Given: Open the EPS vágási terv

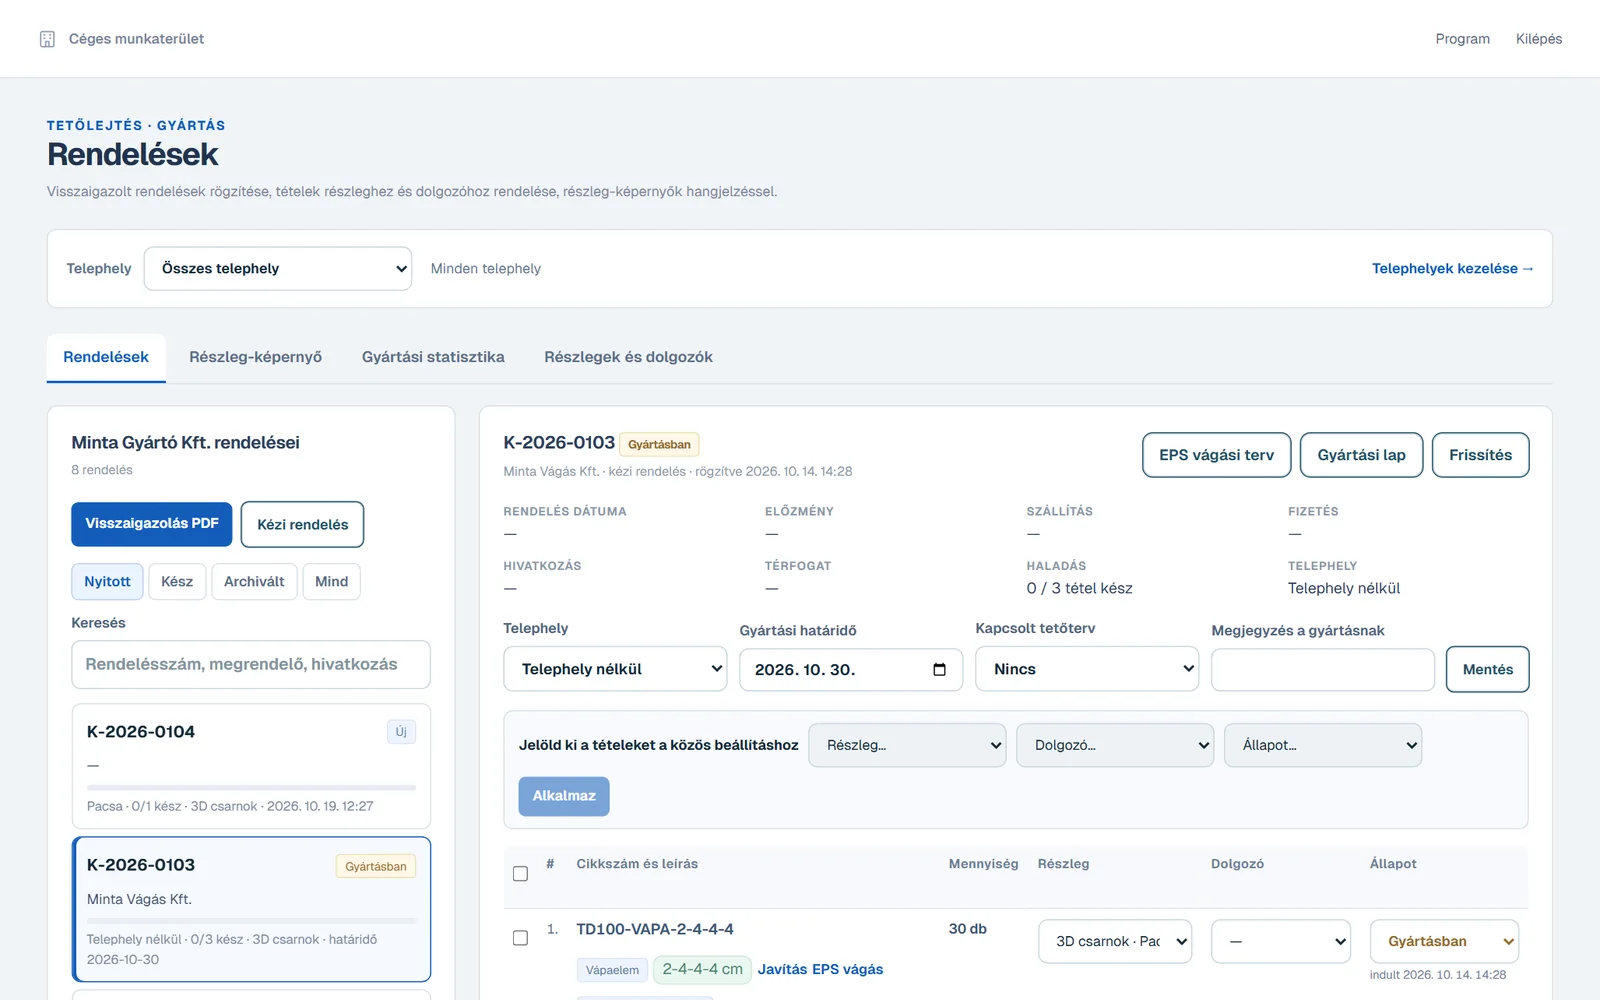Looking at the screenshot, I should click(x=1217, y=455).
